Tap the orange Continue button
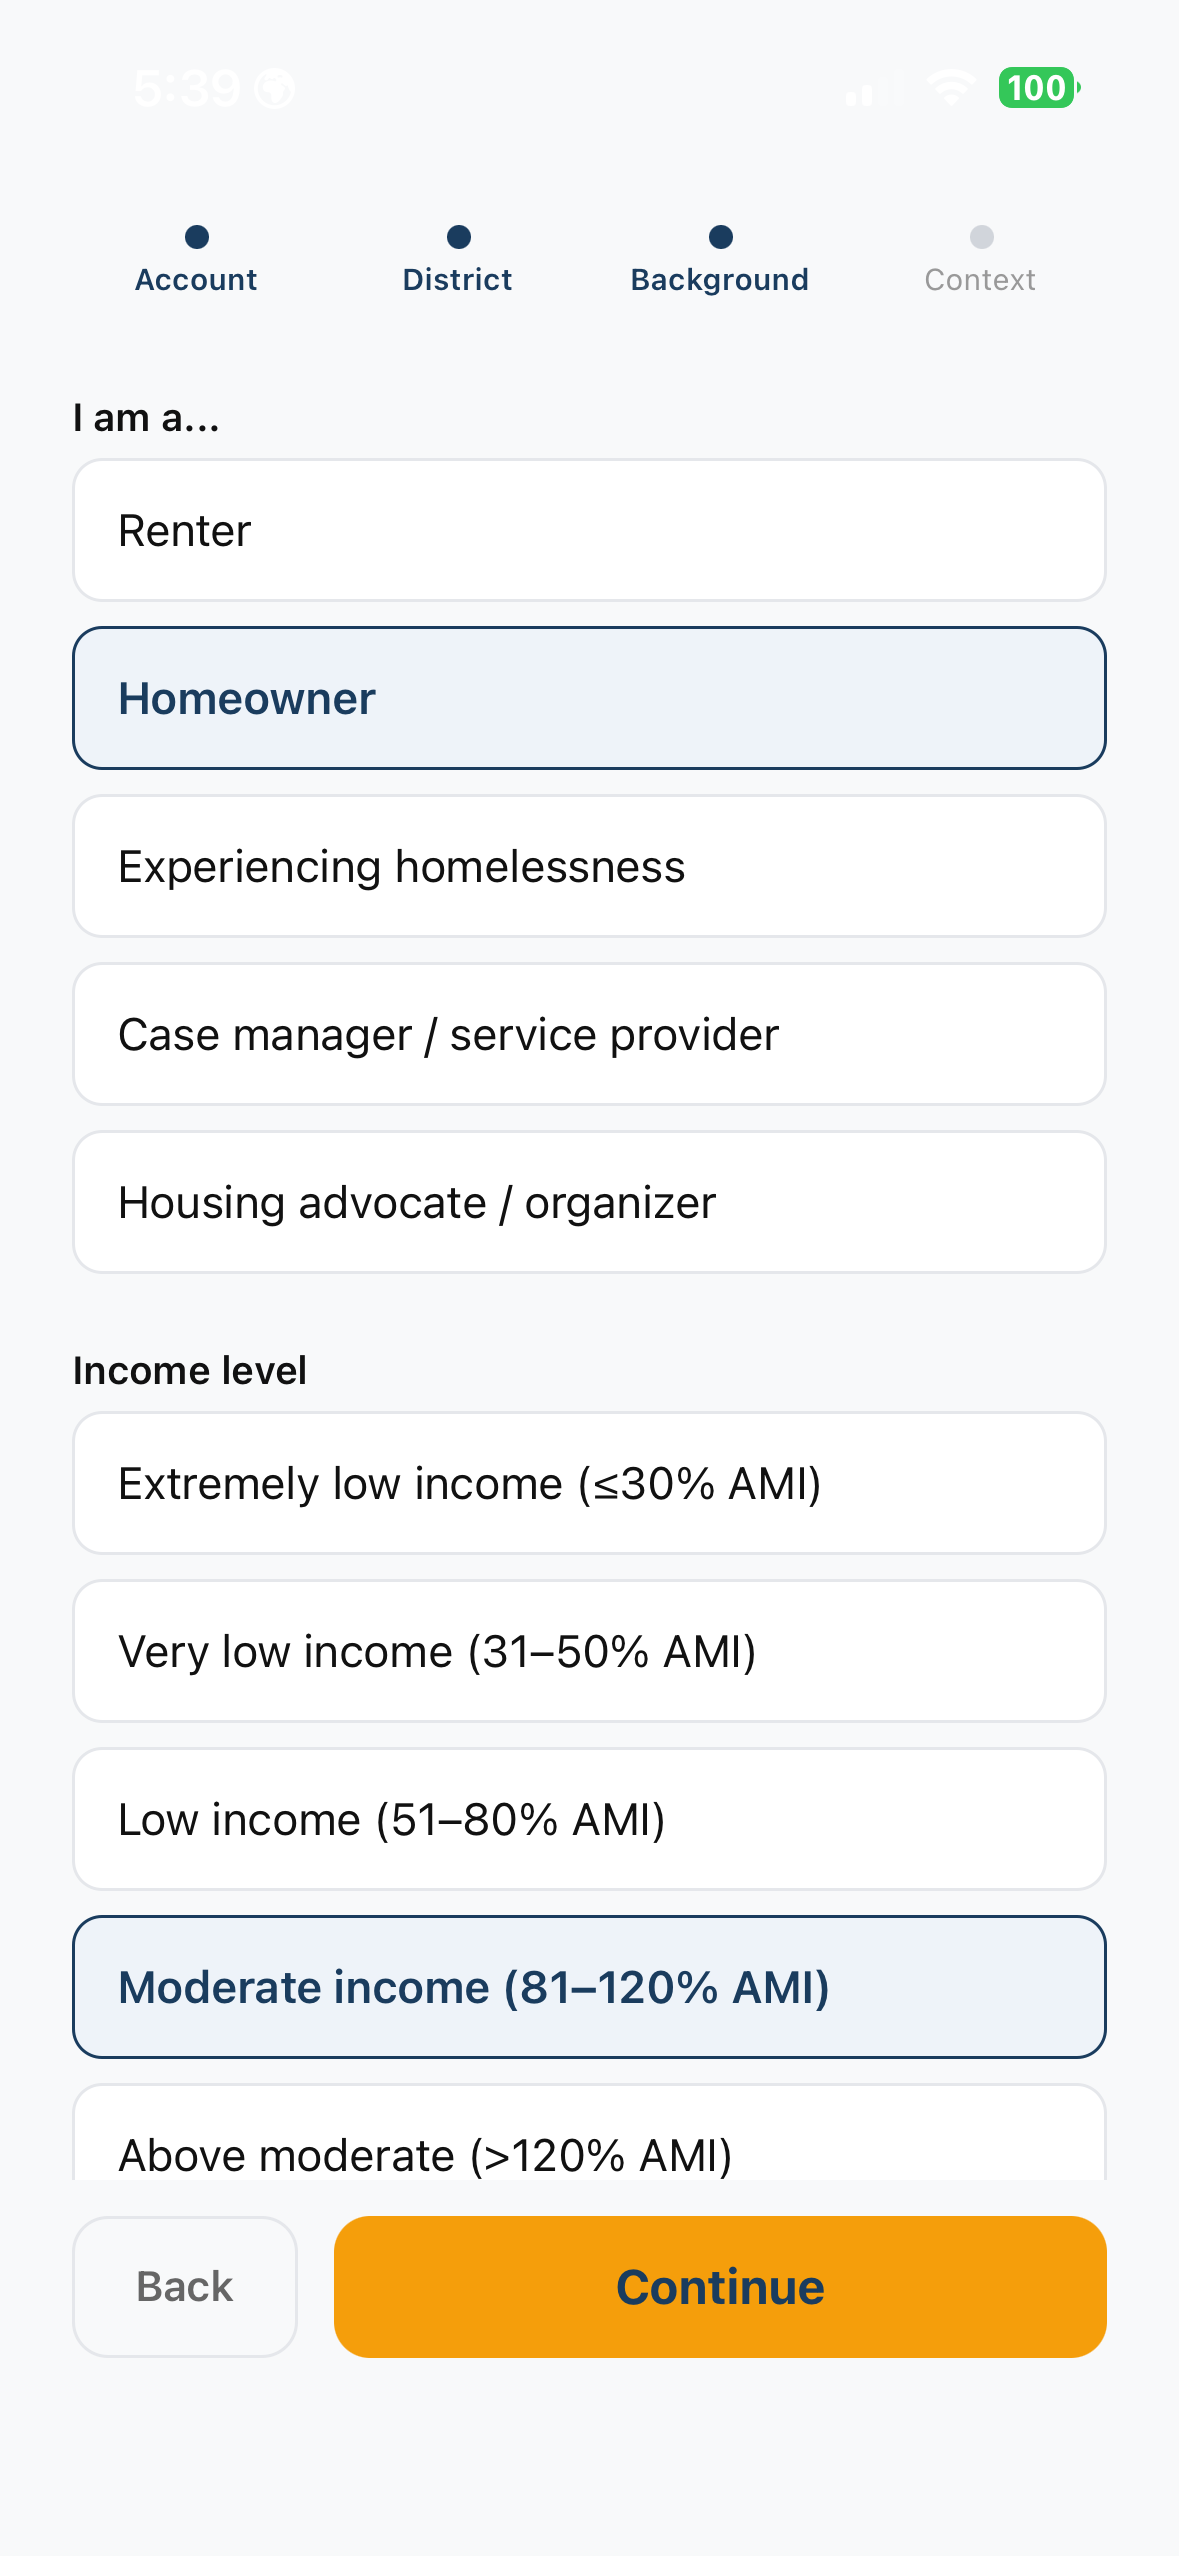 (x=720, y=2287)
